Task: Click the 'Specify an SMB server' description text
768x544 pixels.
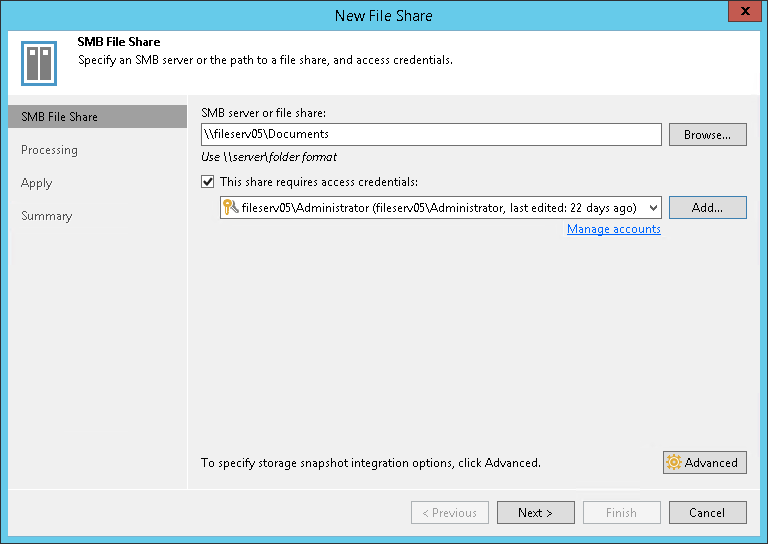Action: [265, 60]
